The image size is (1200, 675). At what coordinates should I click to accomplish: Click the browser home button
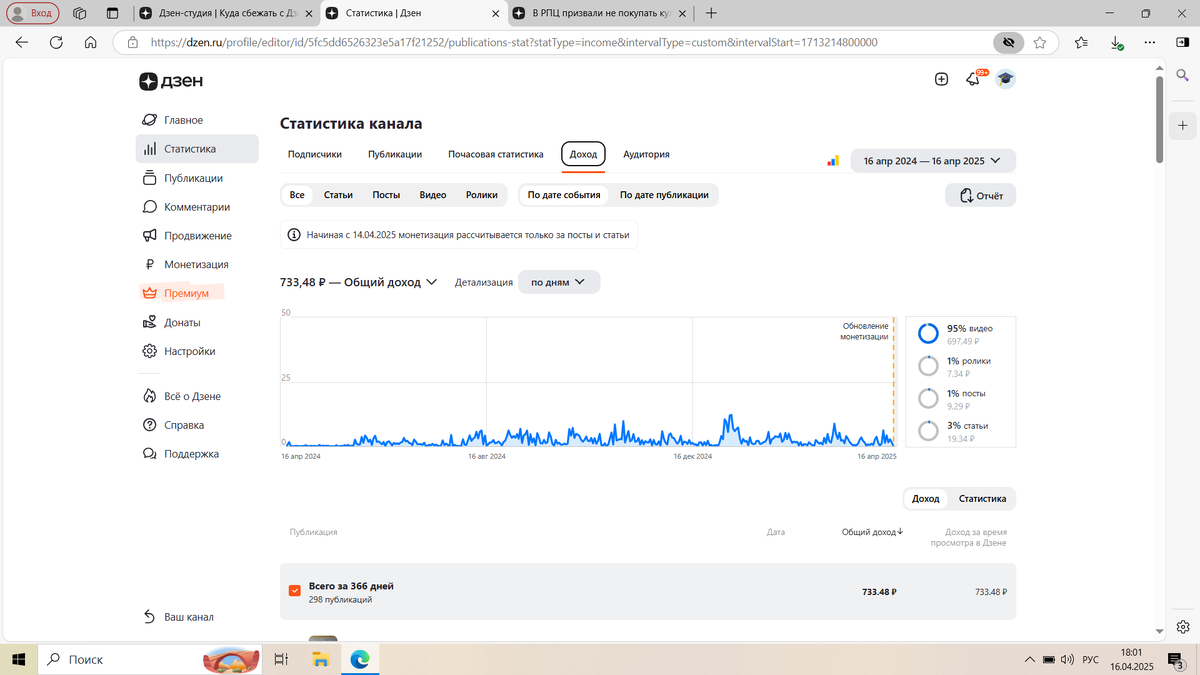[90, 43]
